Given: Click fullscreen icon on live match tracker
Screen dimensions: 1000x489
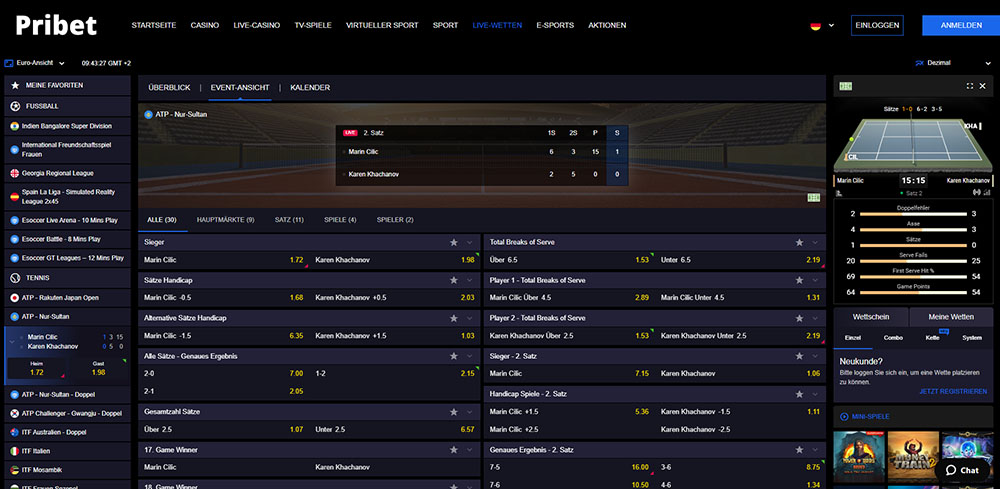Looking at the screenshot, I should point(969,87).
